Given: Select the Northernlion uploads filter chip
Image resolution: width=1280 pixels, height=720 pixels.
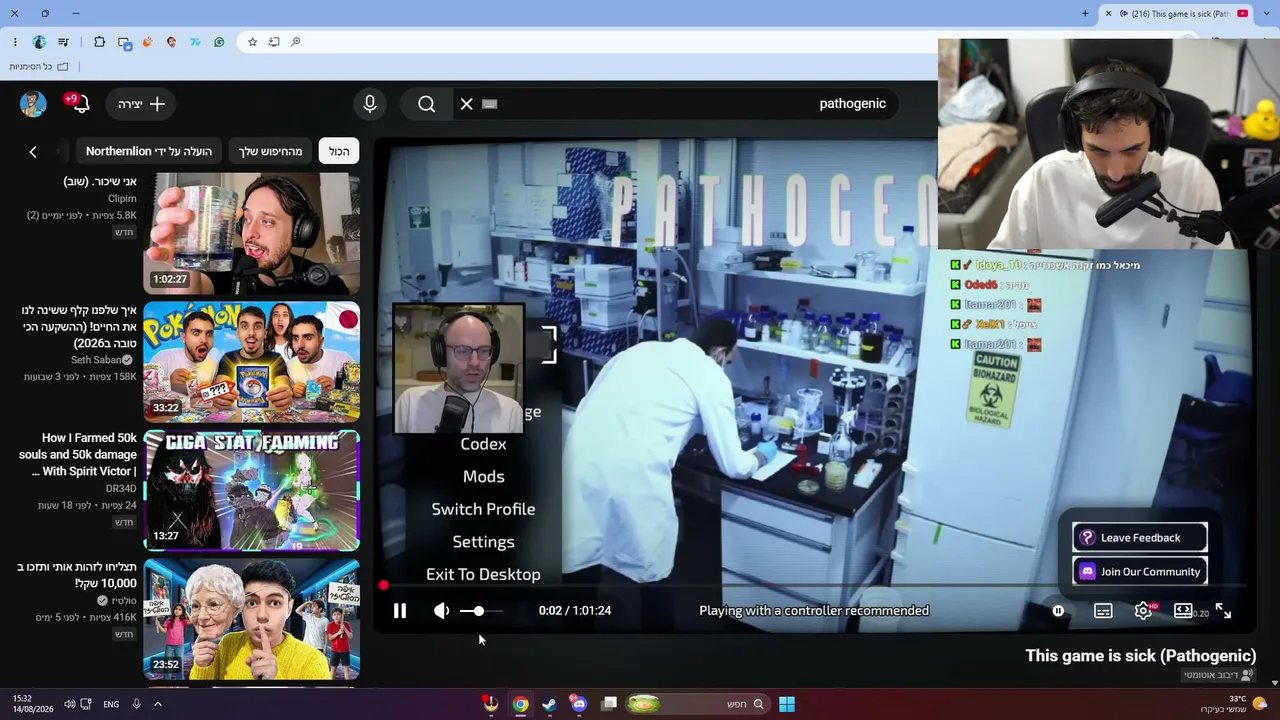Looking at the screenshot, I should (x=149, y=151).
